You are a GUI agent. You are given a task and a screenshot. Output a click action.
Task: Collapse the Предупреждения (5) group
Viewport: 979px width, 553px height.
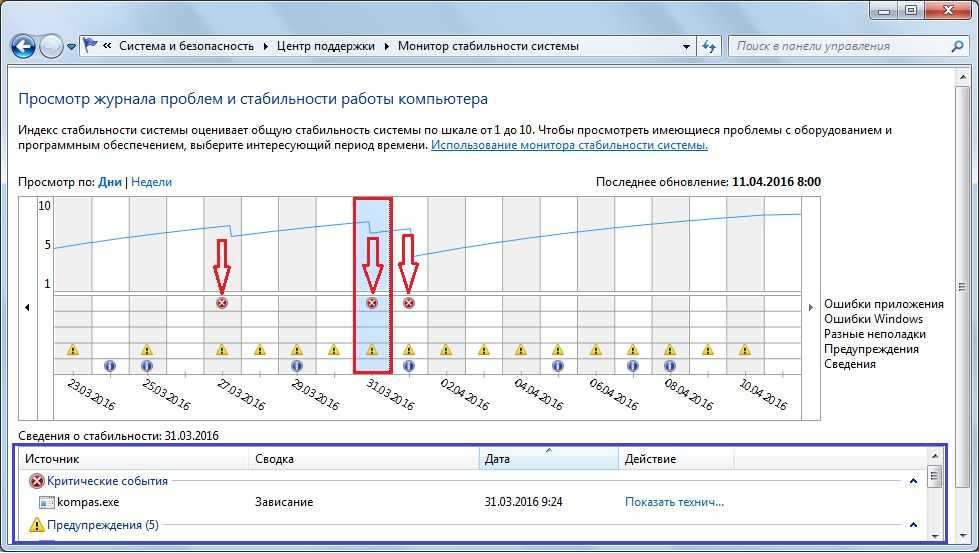pyautogui.click(x=913, y=524)
